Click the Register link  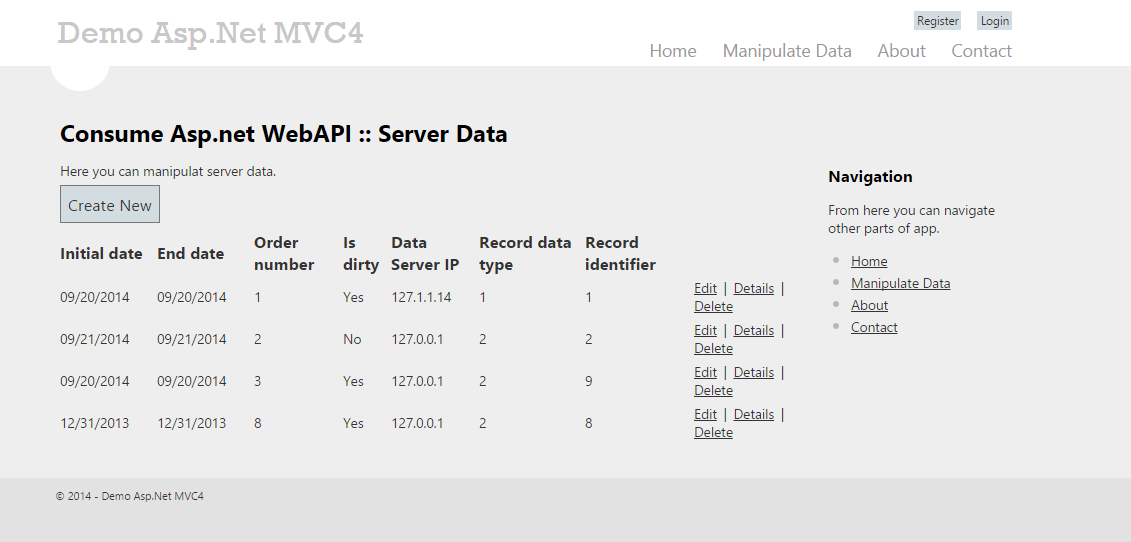point(937,21)
